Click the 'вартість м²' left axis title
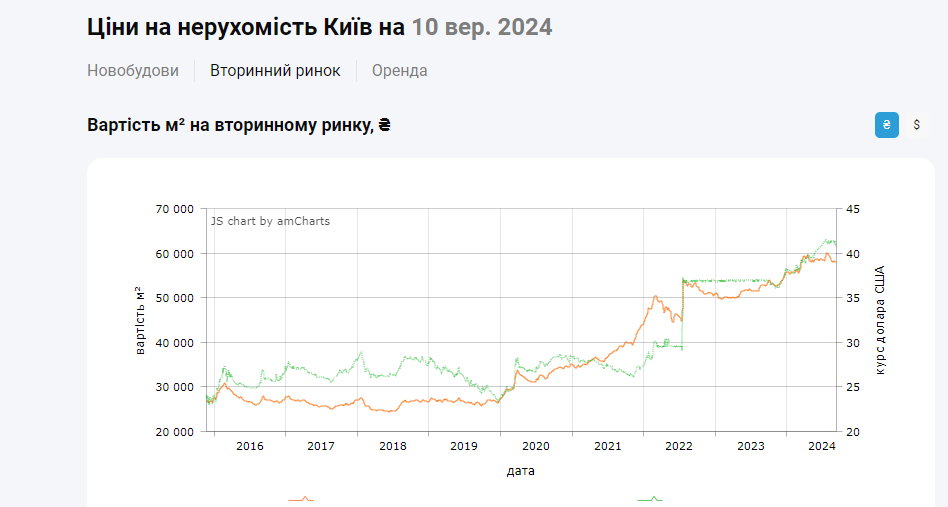 click(x=140, y=320)
